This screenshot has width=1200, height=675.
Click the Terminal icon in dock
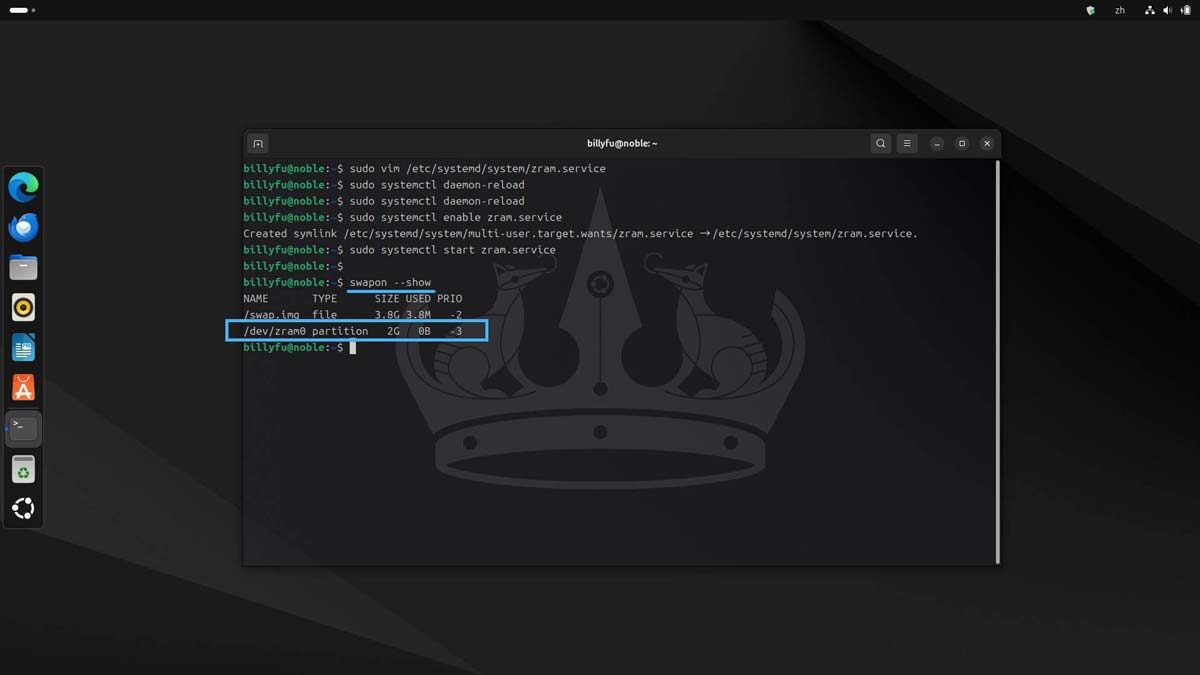(23, 429)
